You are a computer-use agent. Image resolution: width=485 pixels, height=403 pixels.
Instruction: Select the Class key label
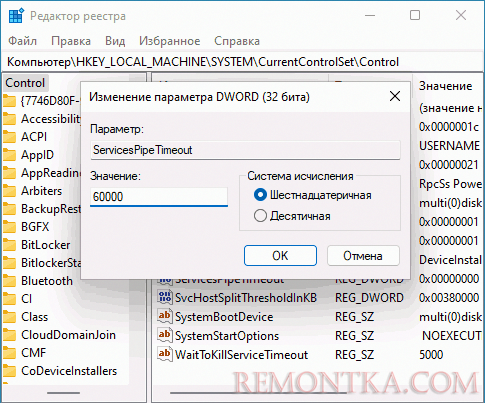point(35,317)
